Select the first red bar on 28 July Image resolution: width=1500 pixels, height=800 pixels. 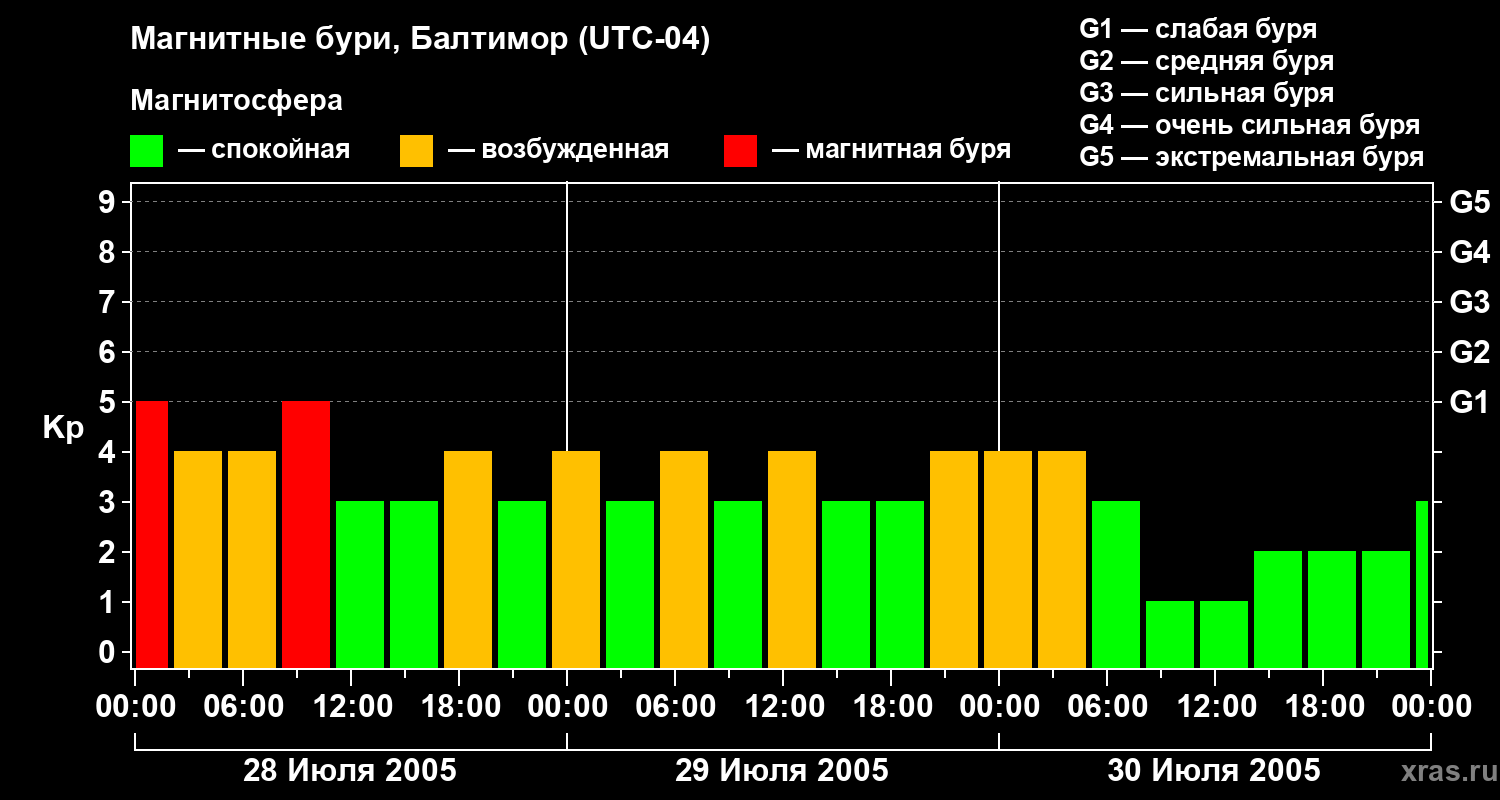pos(152,534)
